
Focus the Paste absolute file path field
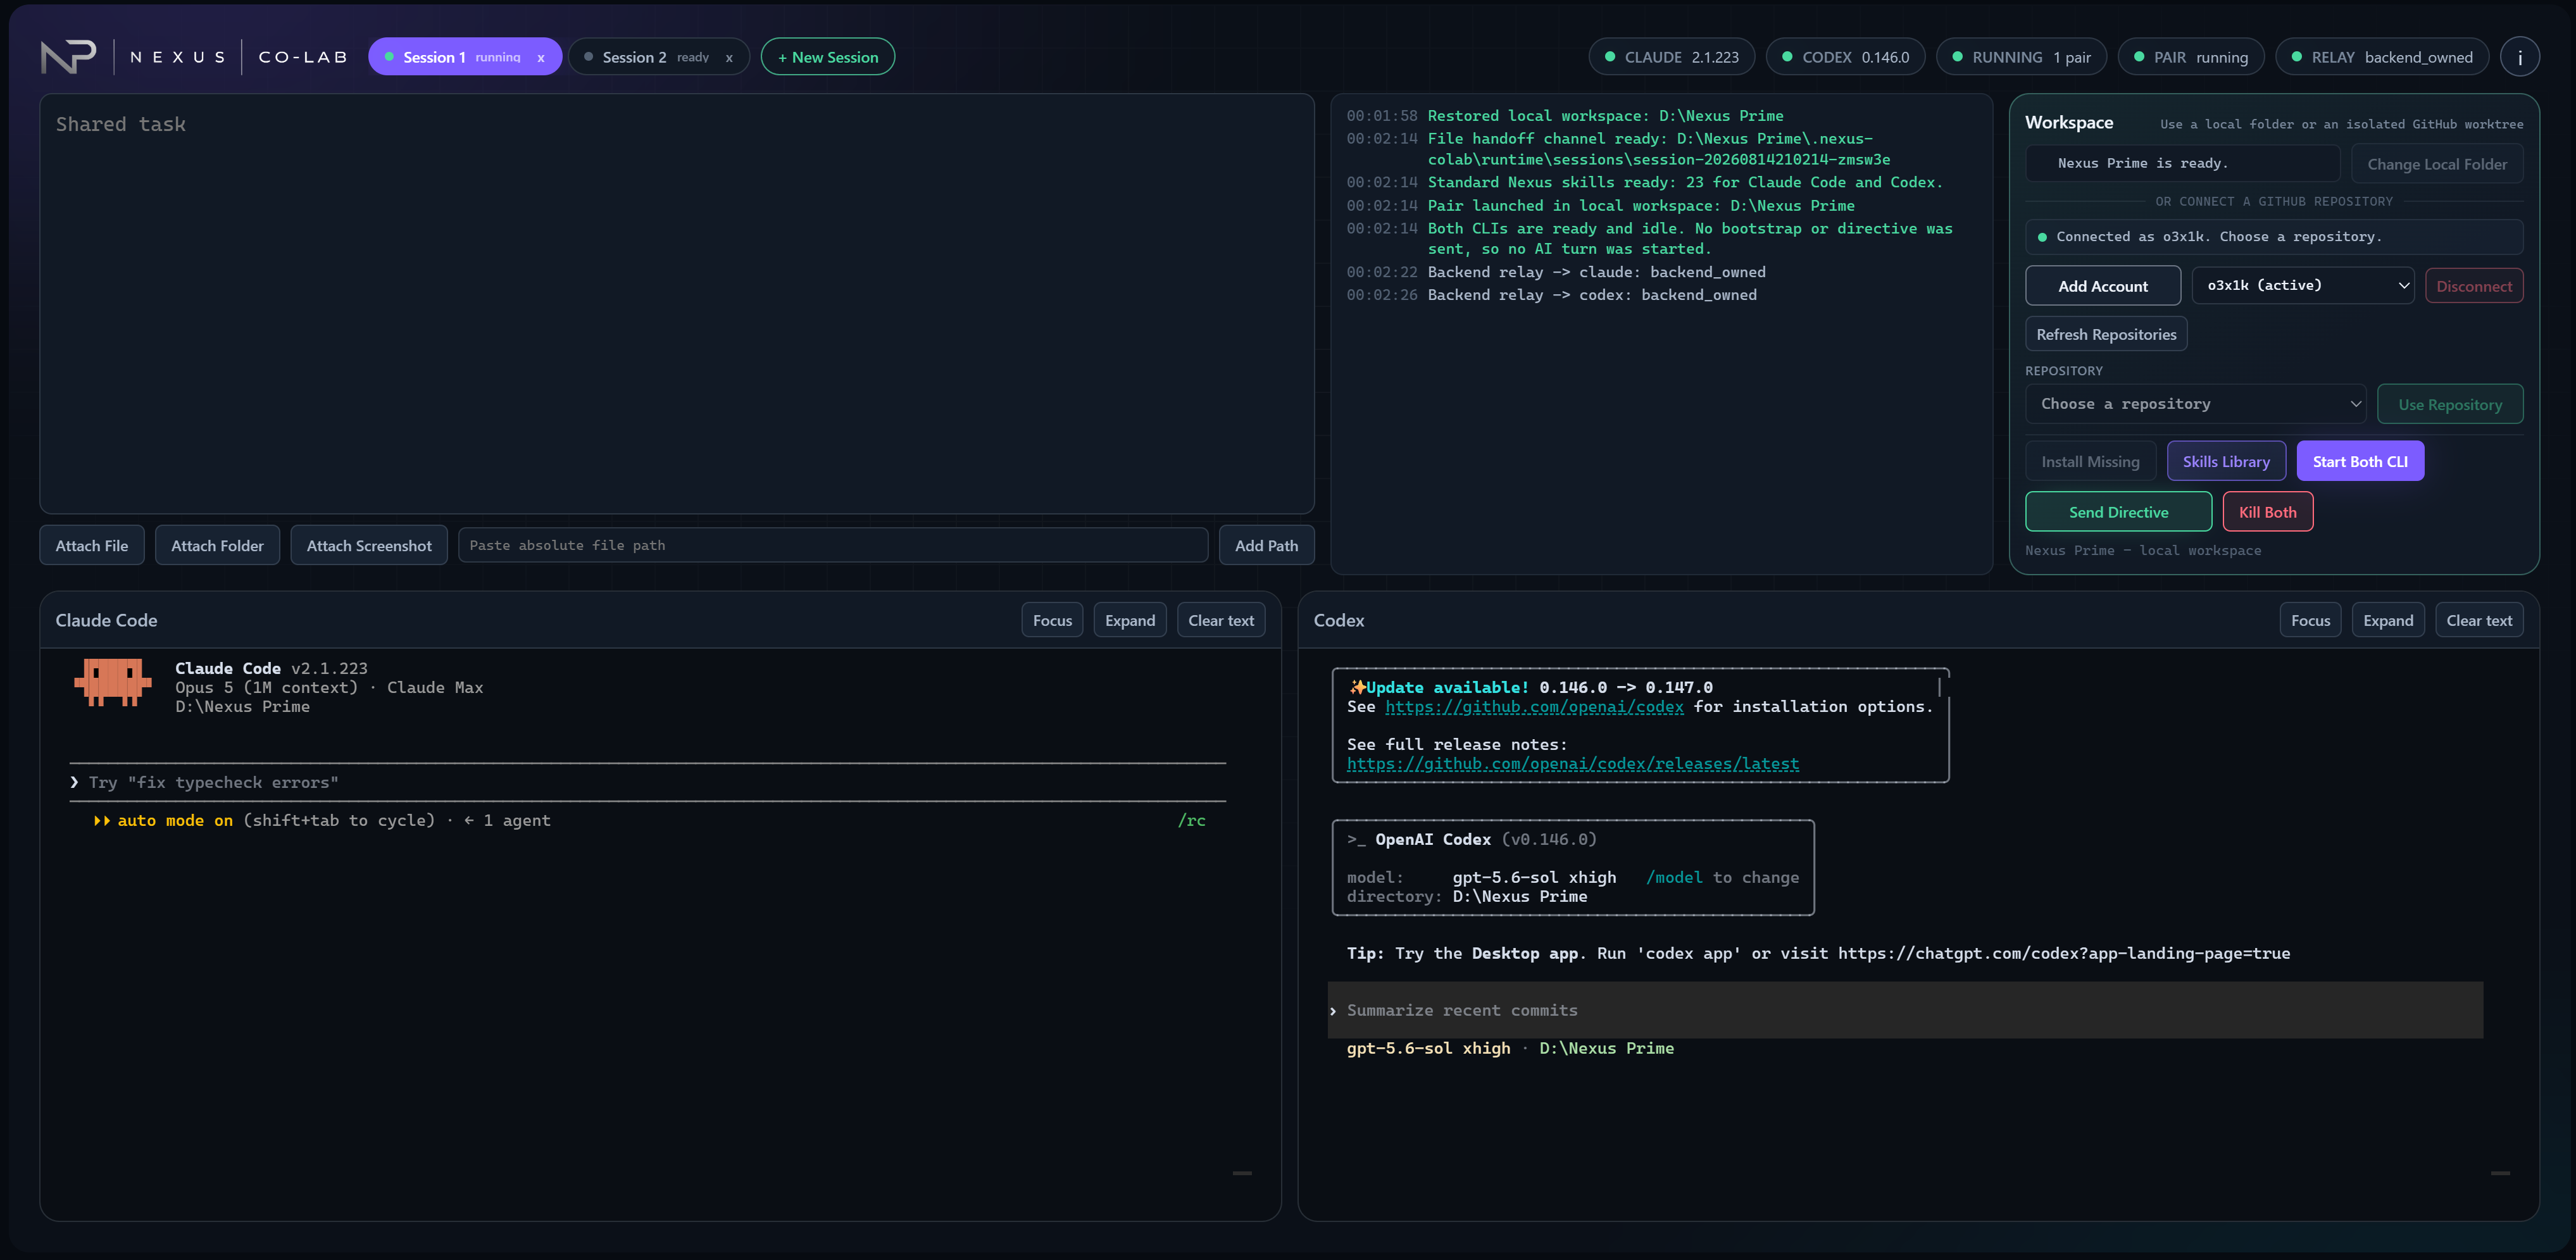[x=833, y=545]
